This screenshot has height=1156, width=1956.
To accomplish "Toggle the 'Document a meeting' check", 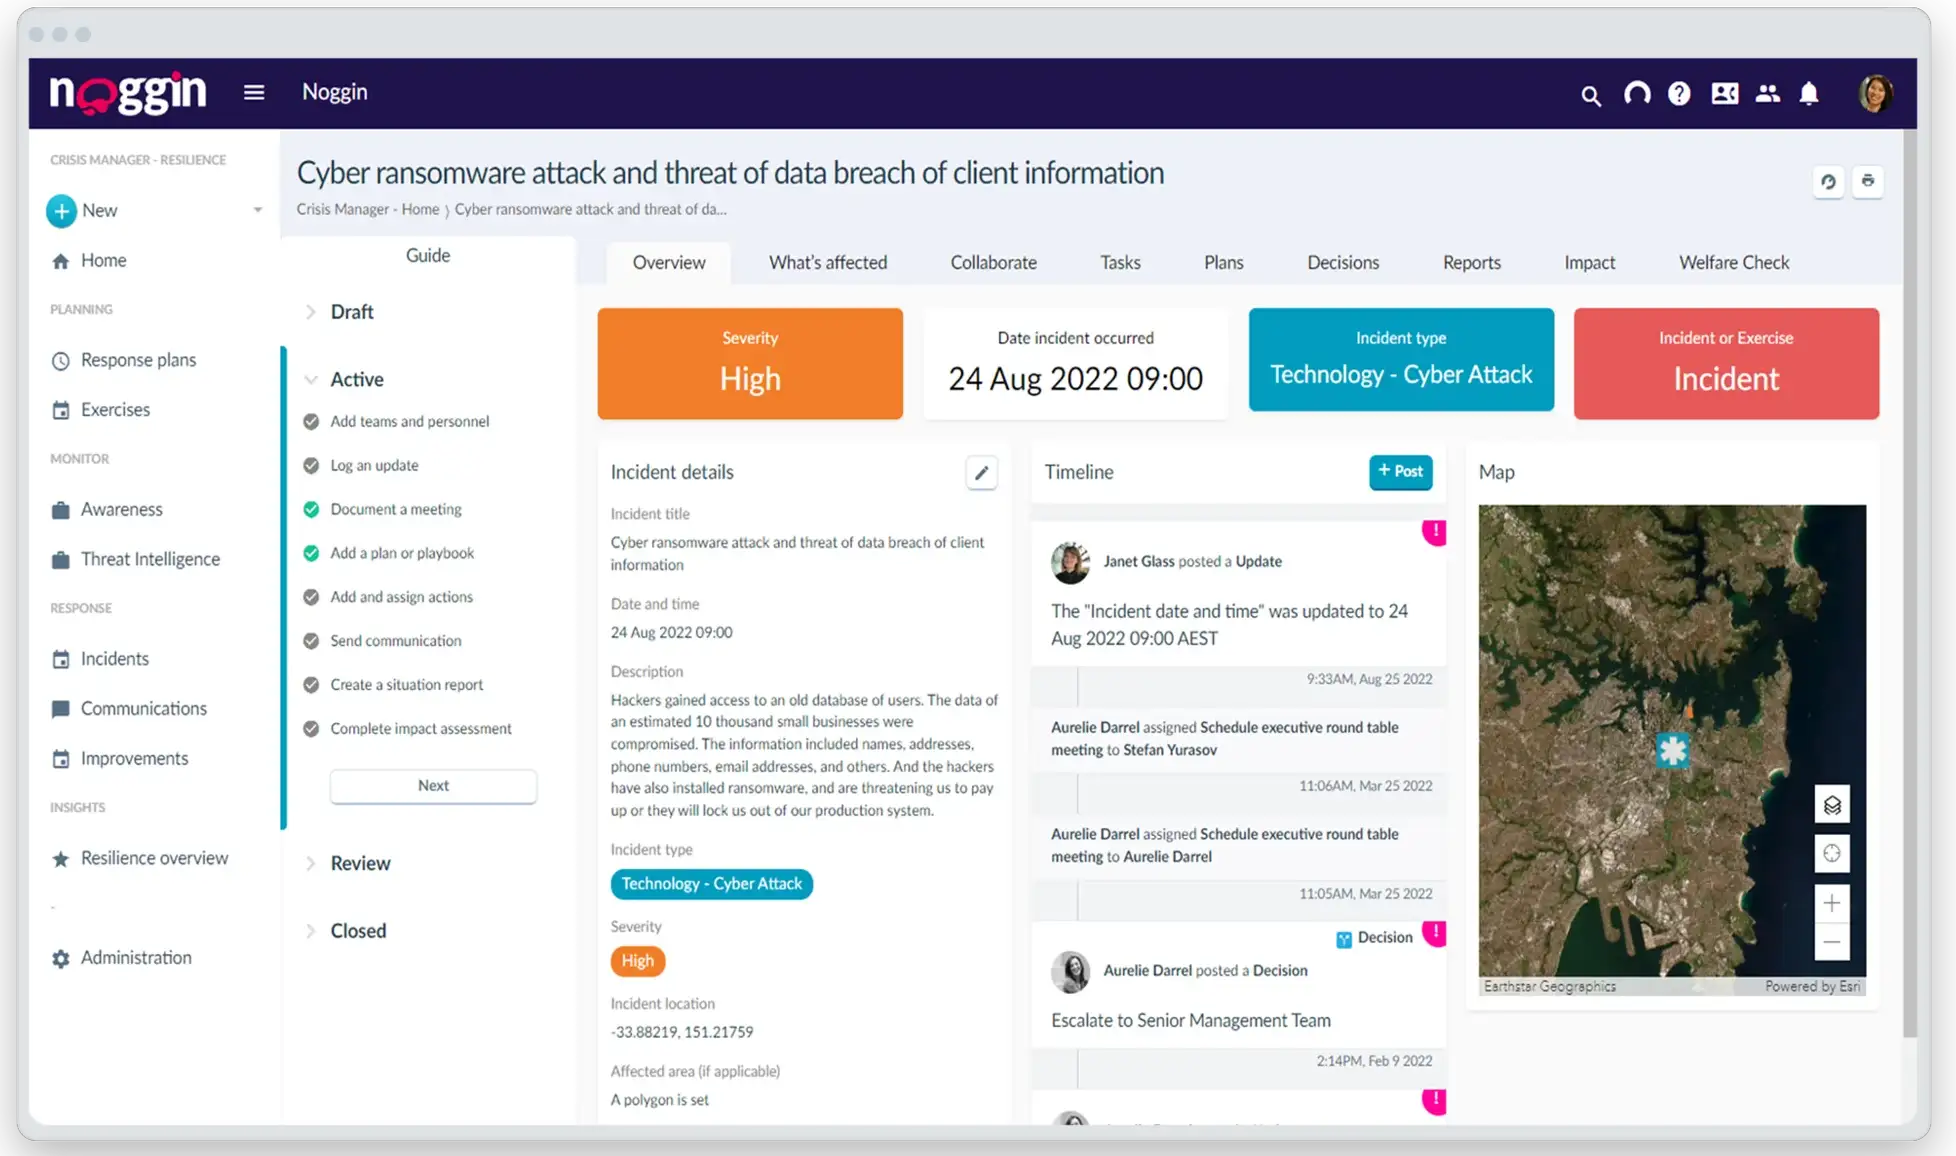I will 311,509.
